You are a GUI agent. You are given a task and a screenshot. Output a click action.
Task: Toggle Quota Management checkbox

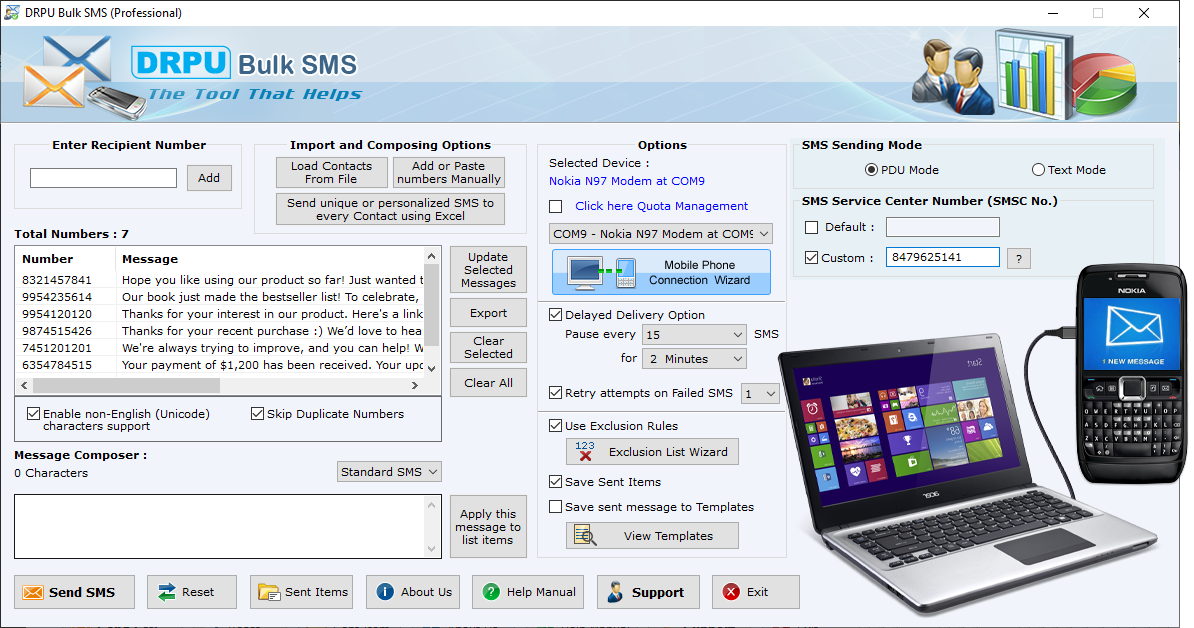(556, 206)
